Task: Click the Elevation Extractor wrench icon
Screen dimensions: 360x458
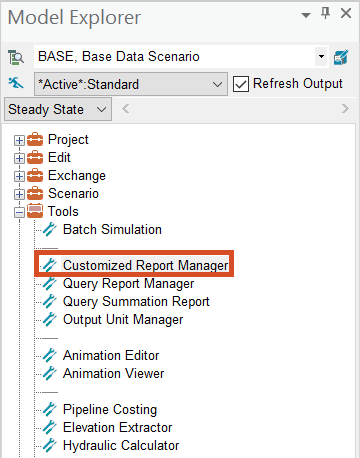Action: coord(50,427)
